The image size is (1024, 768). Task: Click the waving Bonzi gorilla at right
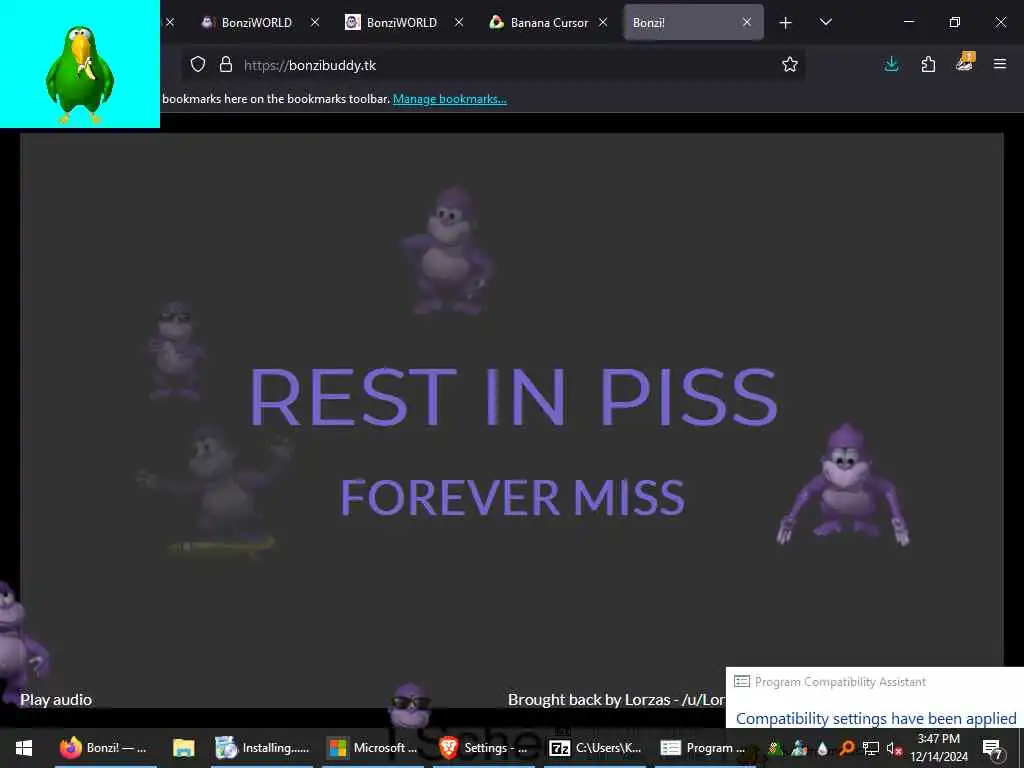(x=842, y=485)
